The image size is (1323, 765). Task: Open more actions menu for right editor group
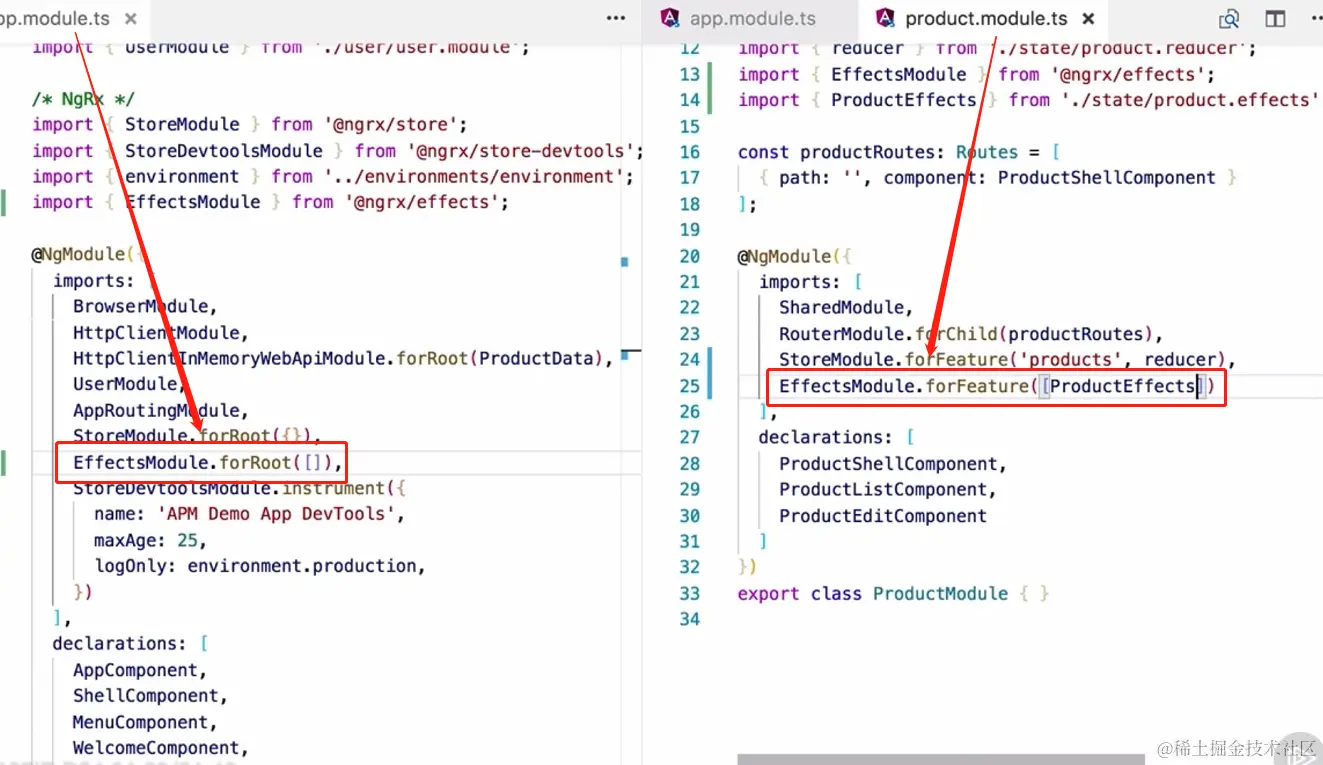click(x=1315, y=19)
